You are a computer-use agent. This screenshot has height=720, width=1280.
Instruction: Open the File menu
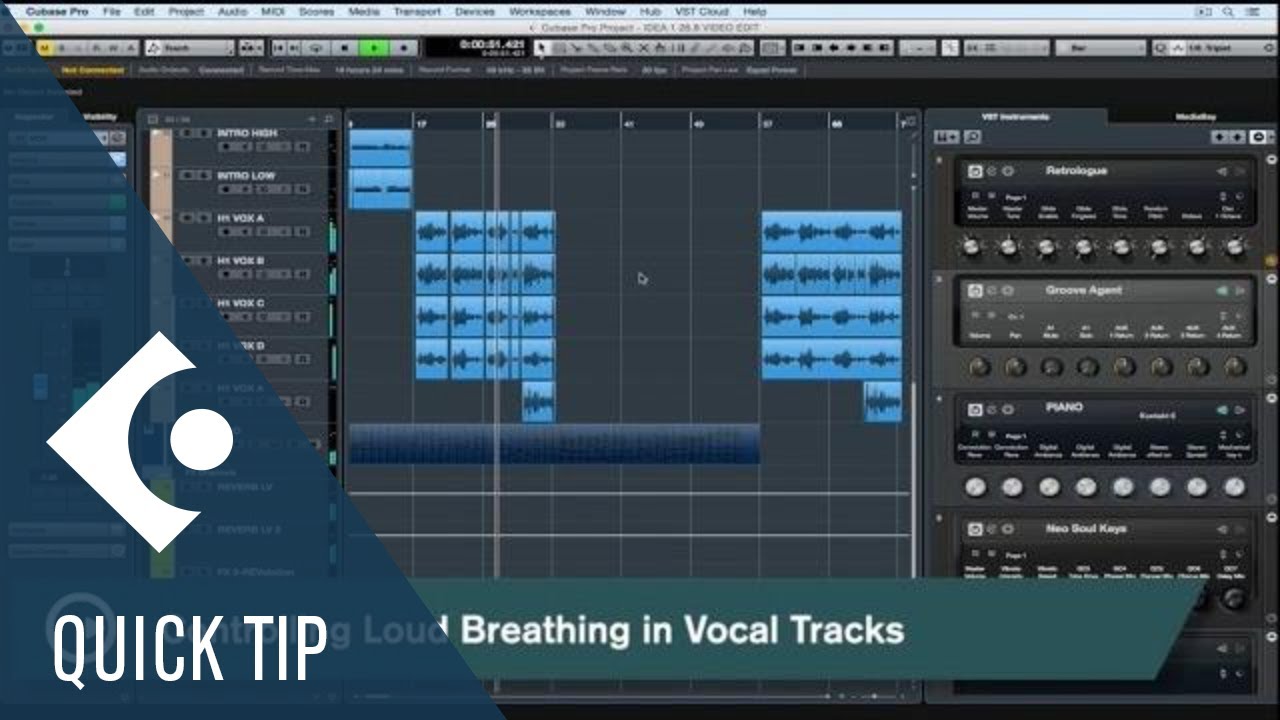[x=112, y=11]
